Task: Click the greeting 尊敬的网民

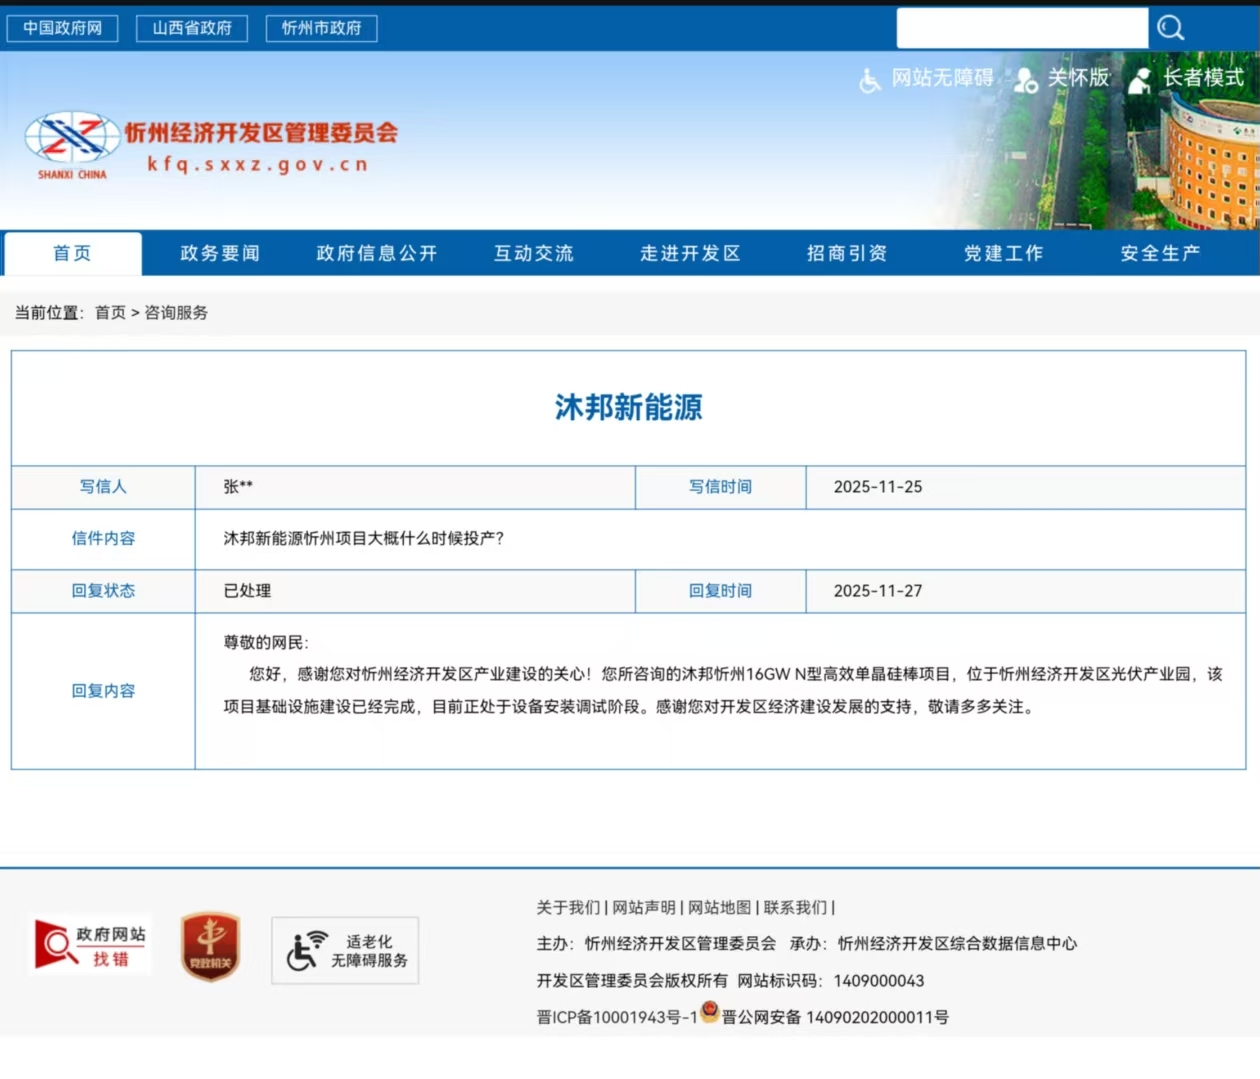Action: (266, 643)
